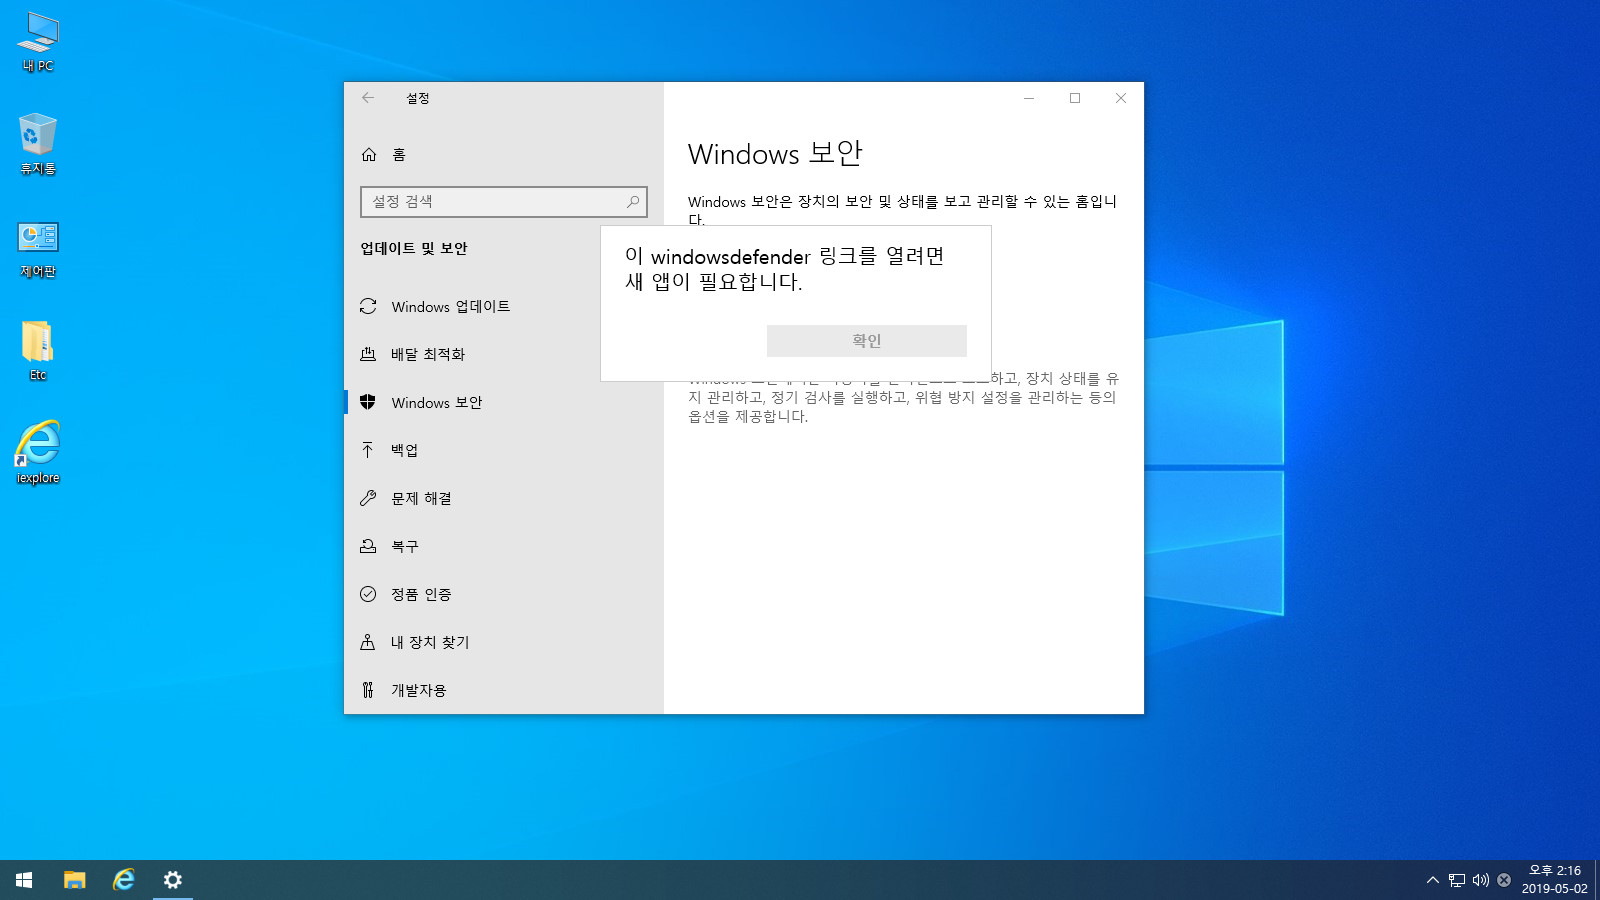
Task: Click the 정품 인증 checkmark icon
Action: pos(368,594)
